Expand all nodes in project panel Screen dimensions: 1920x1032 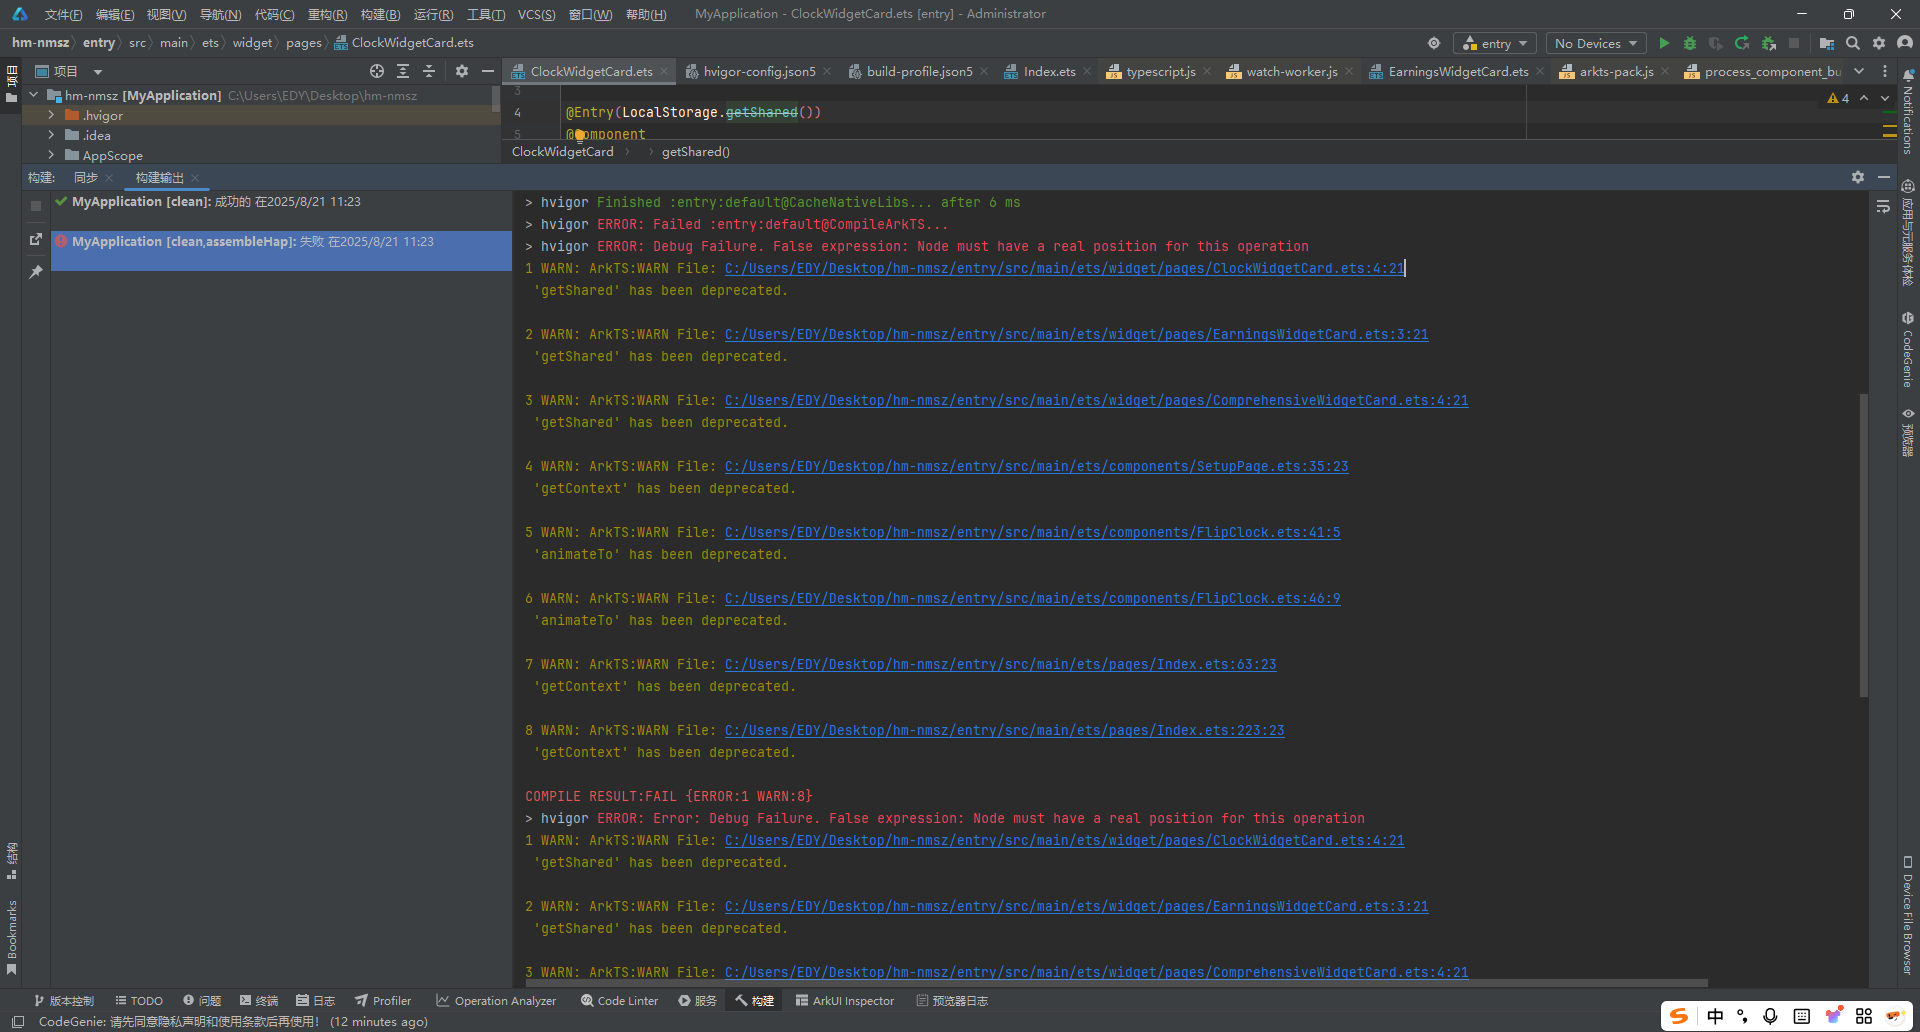click(x=403, y=71)
